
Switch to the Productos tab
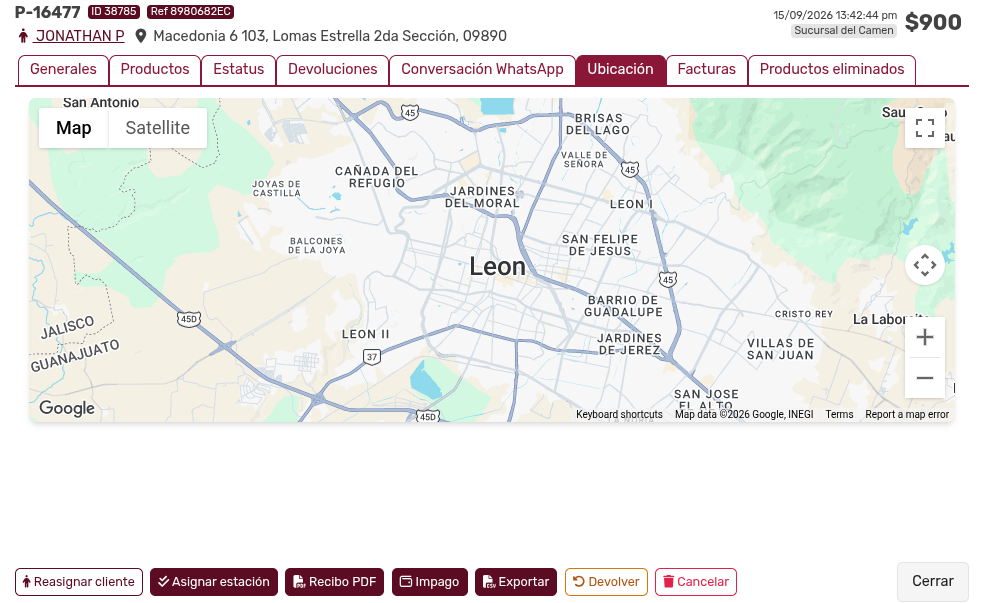pos(155,70)
